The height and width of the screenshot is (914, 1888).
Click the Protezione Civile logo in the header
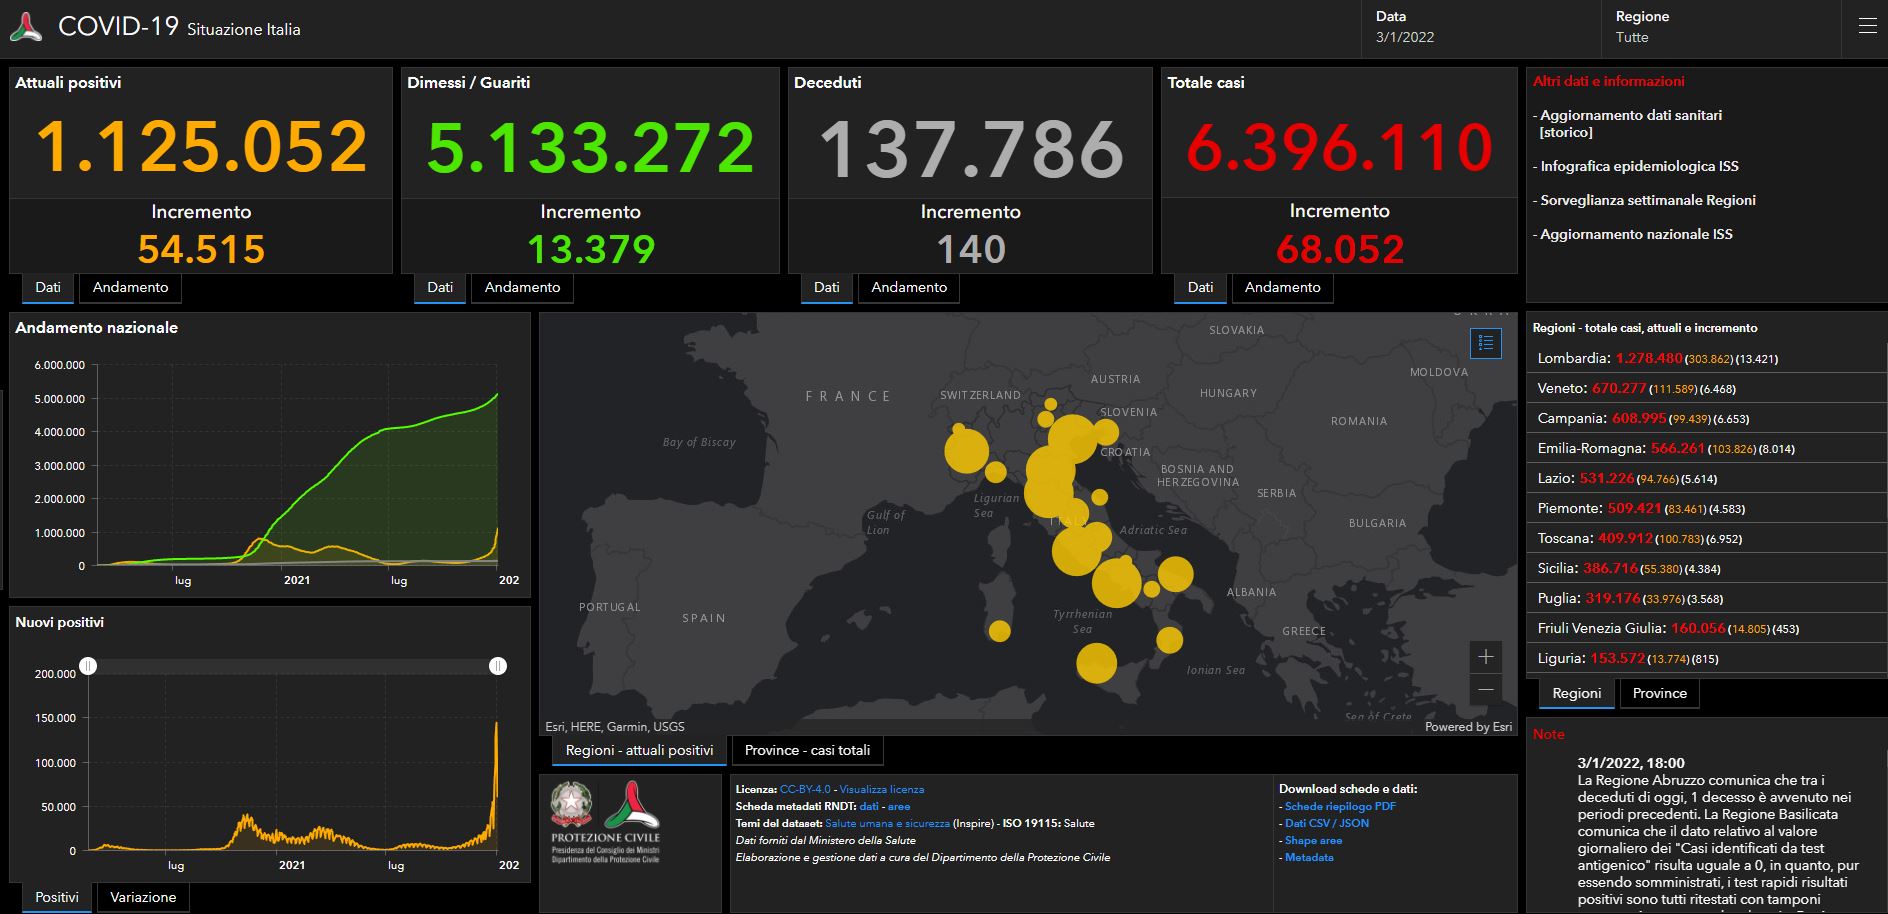pos(26,28)
